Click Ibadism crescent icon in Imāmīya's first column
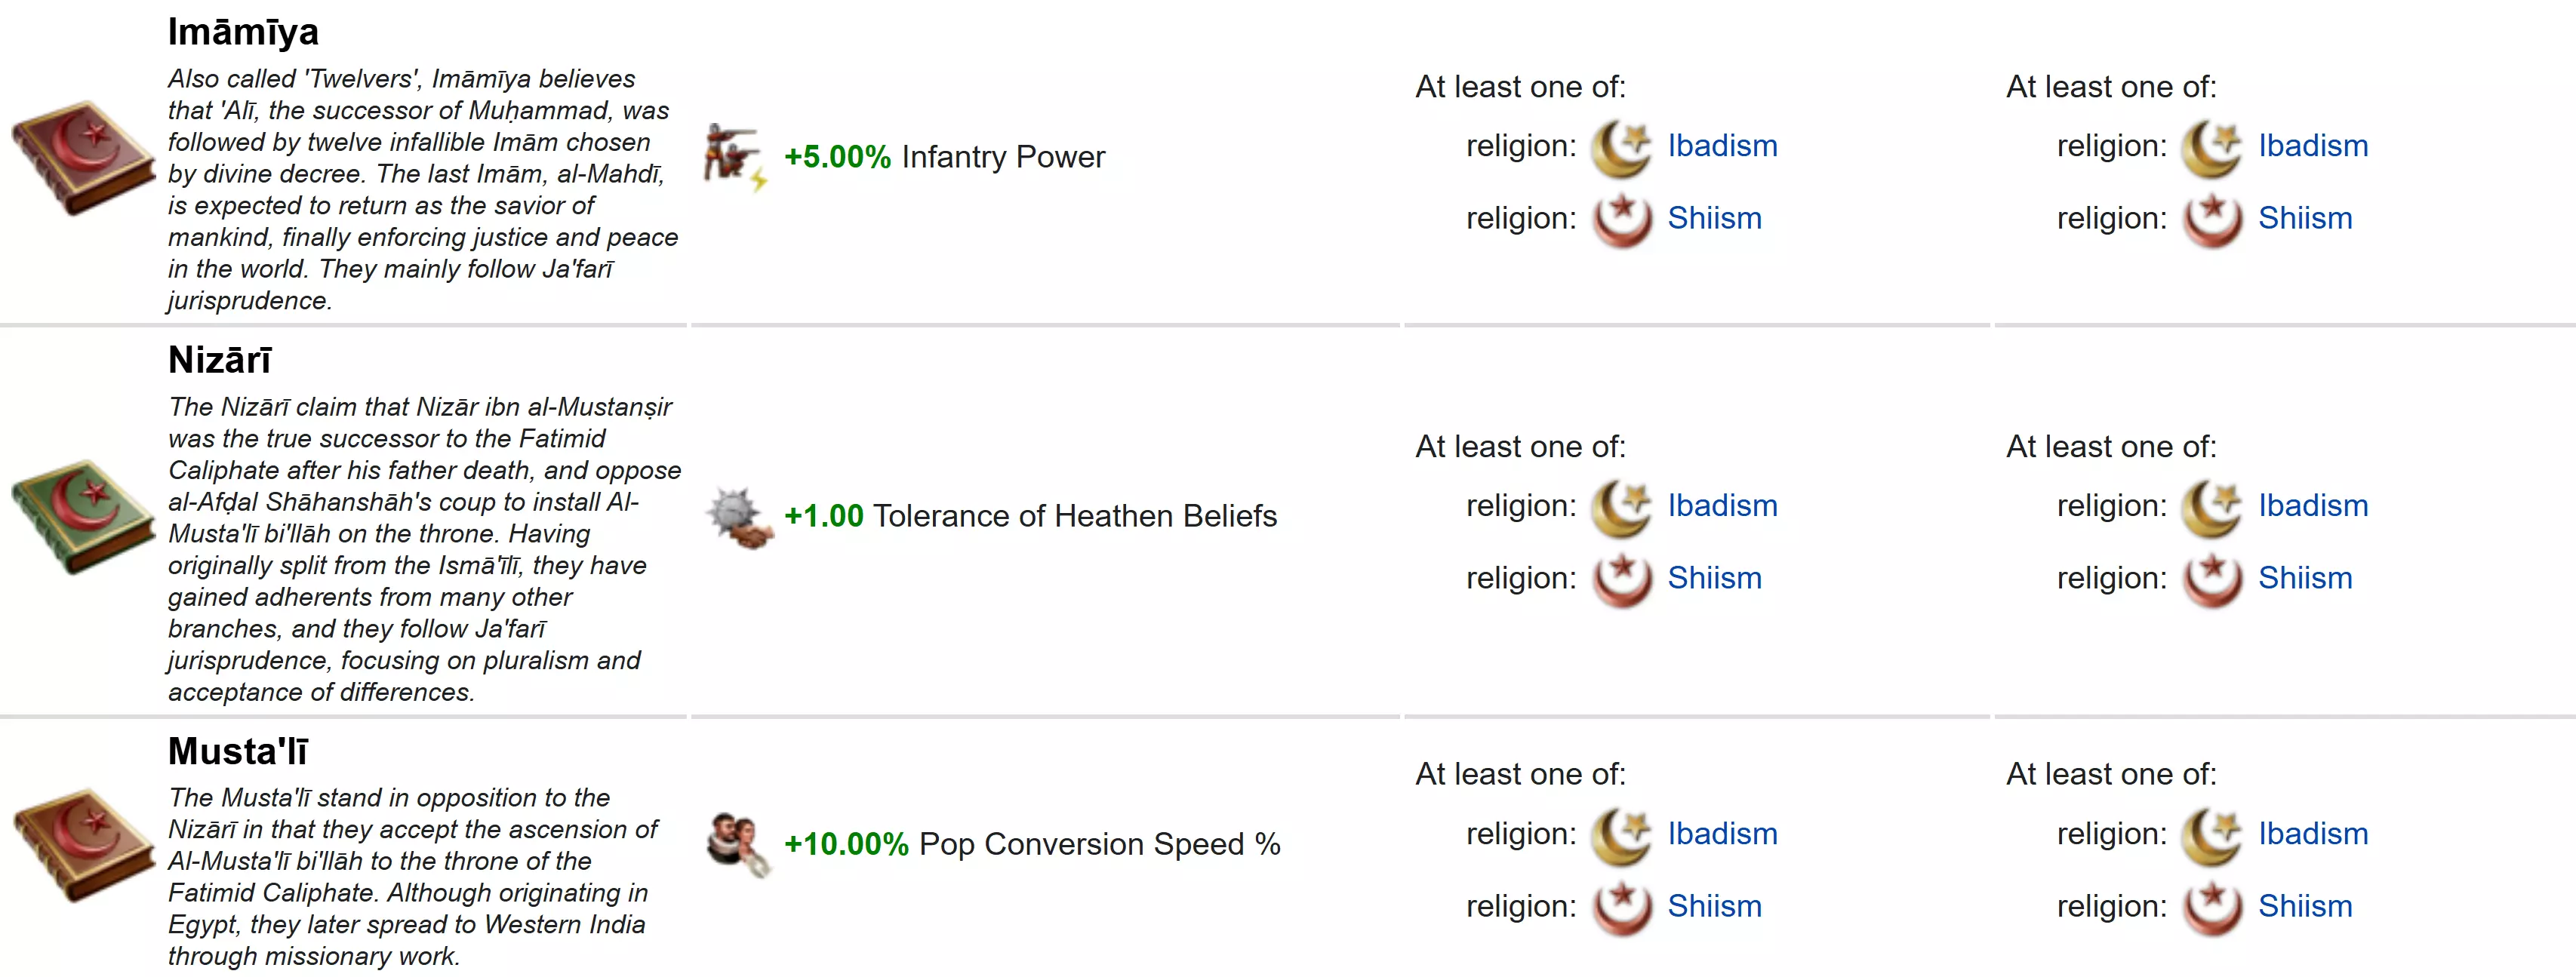Viewport: 2576px width, 977px height. point(1621,147)
